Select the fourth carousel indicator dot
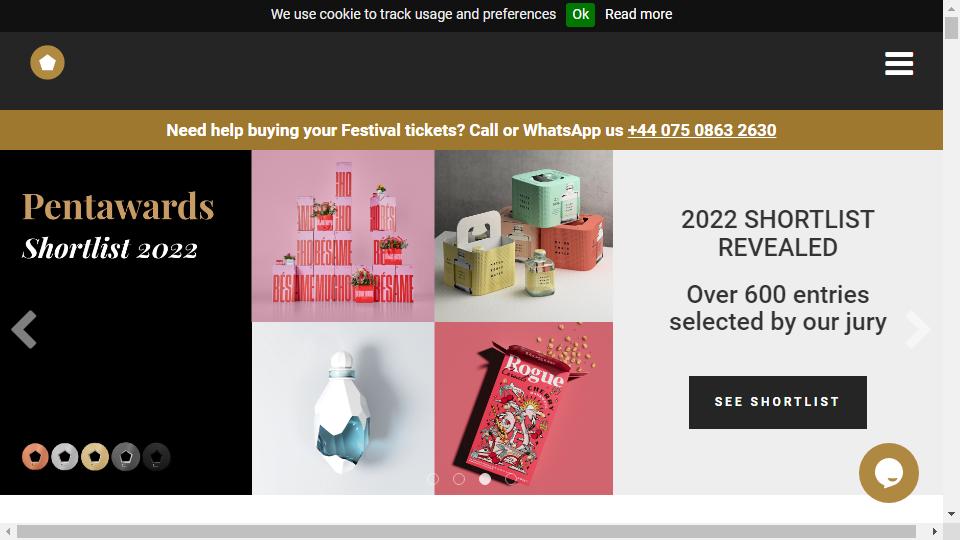The image size is (960, 540). tap(511, 479)
